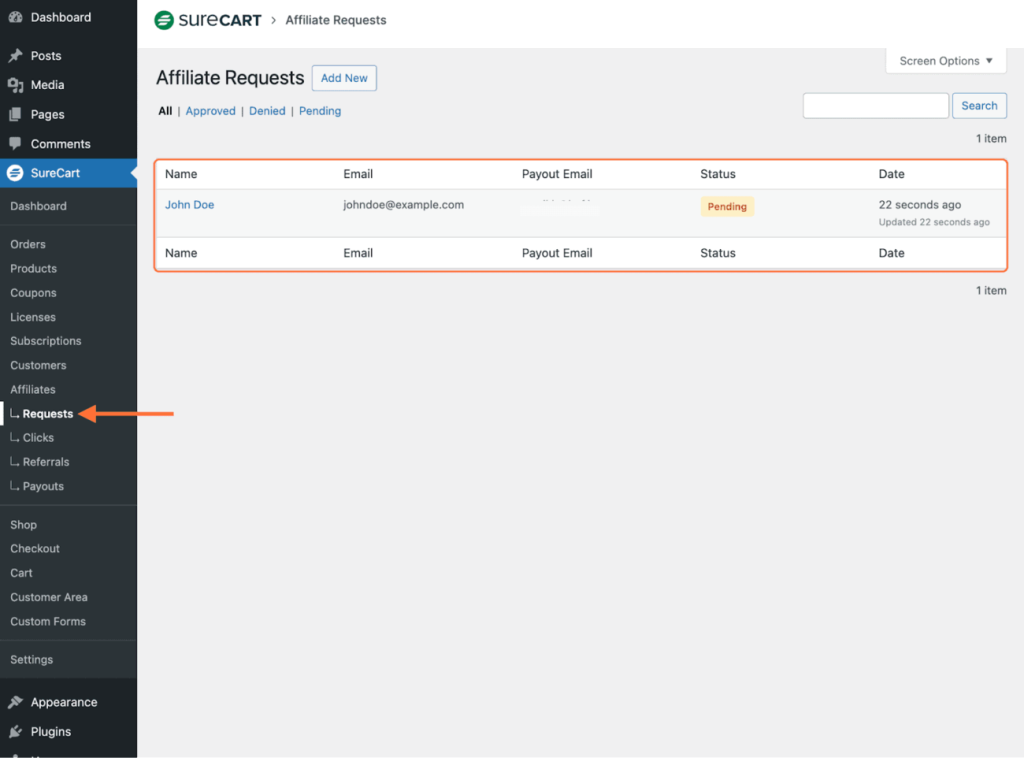1024x758 pixels.
Task: Click the Plugins plug icon
Action: point(15,731)
